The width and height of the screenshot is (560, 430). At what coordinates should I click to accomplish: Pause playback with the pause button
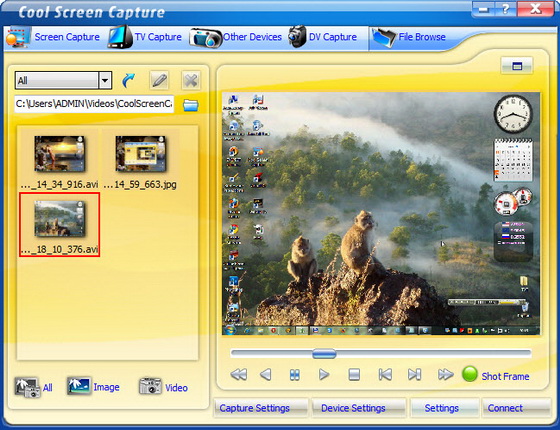[295, 375]
